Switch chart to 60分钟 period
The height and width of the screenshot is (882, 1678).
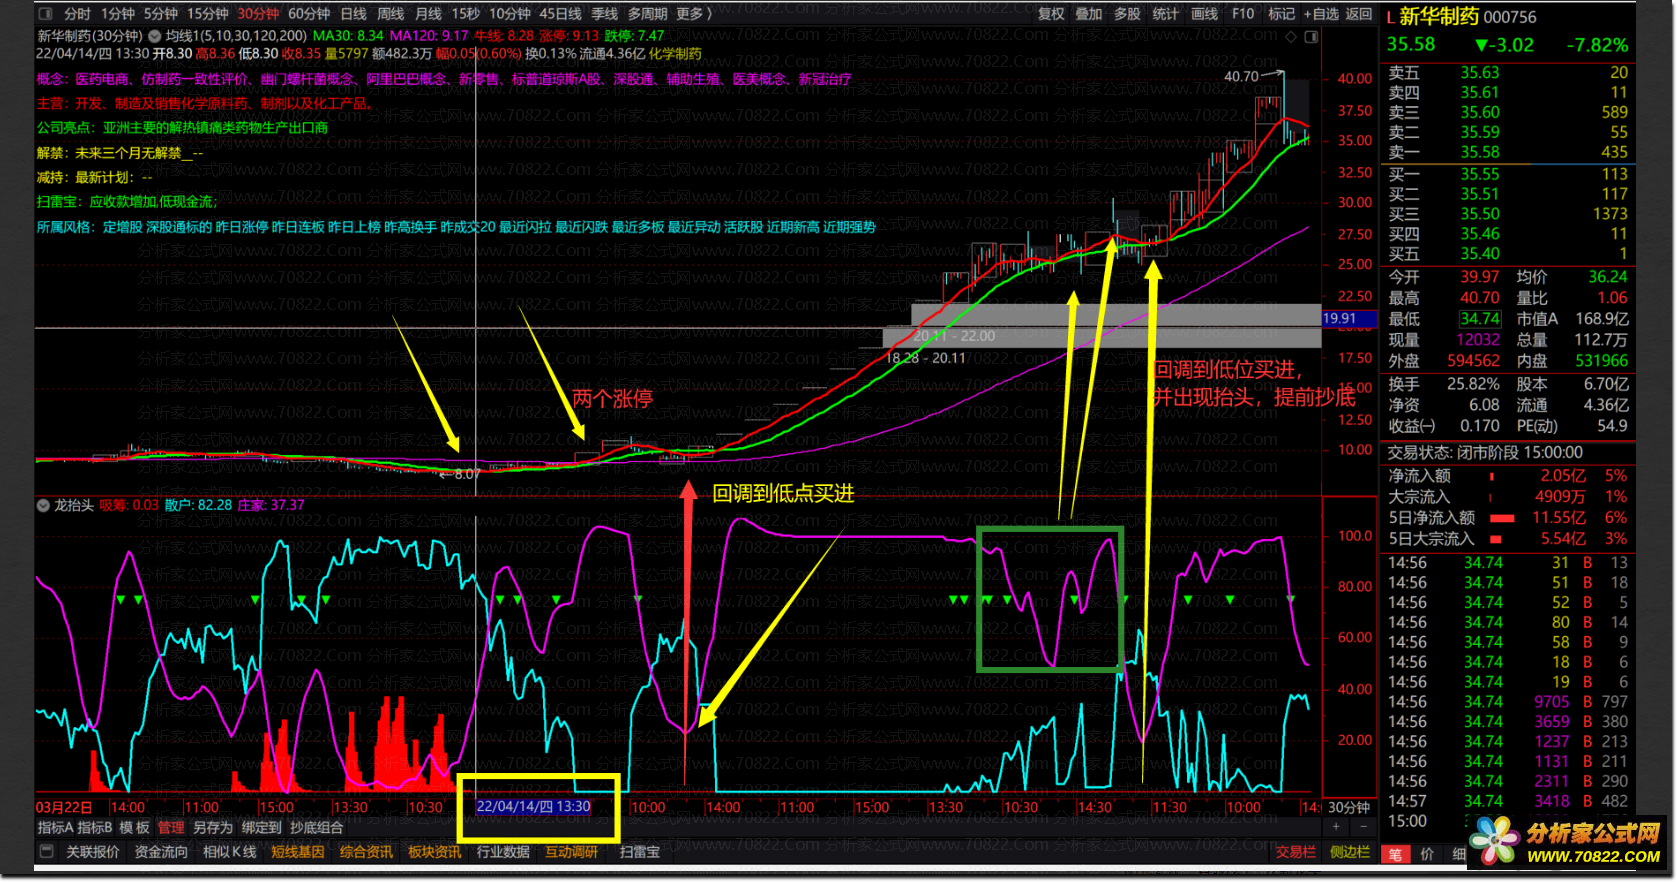309,14
